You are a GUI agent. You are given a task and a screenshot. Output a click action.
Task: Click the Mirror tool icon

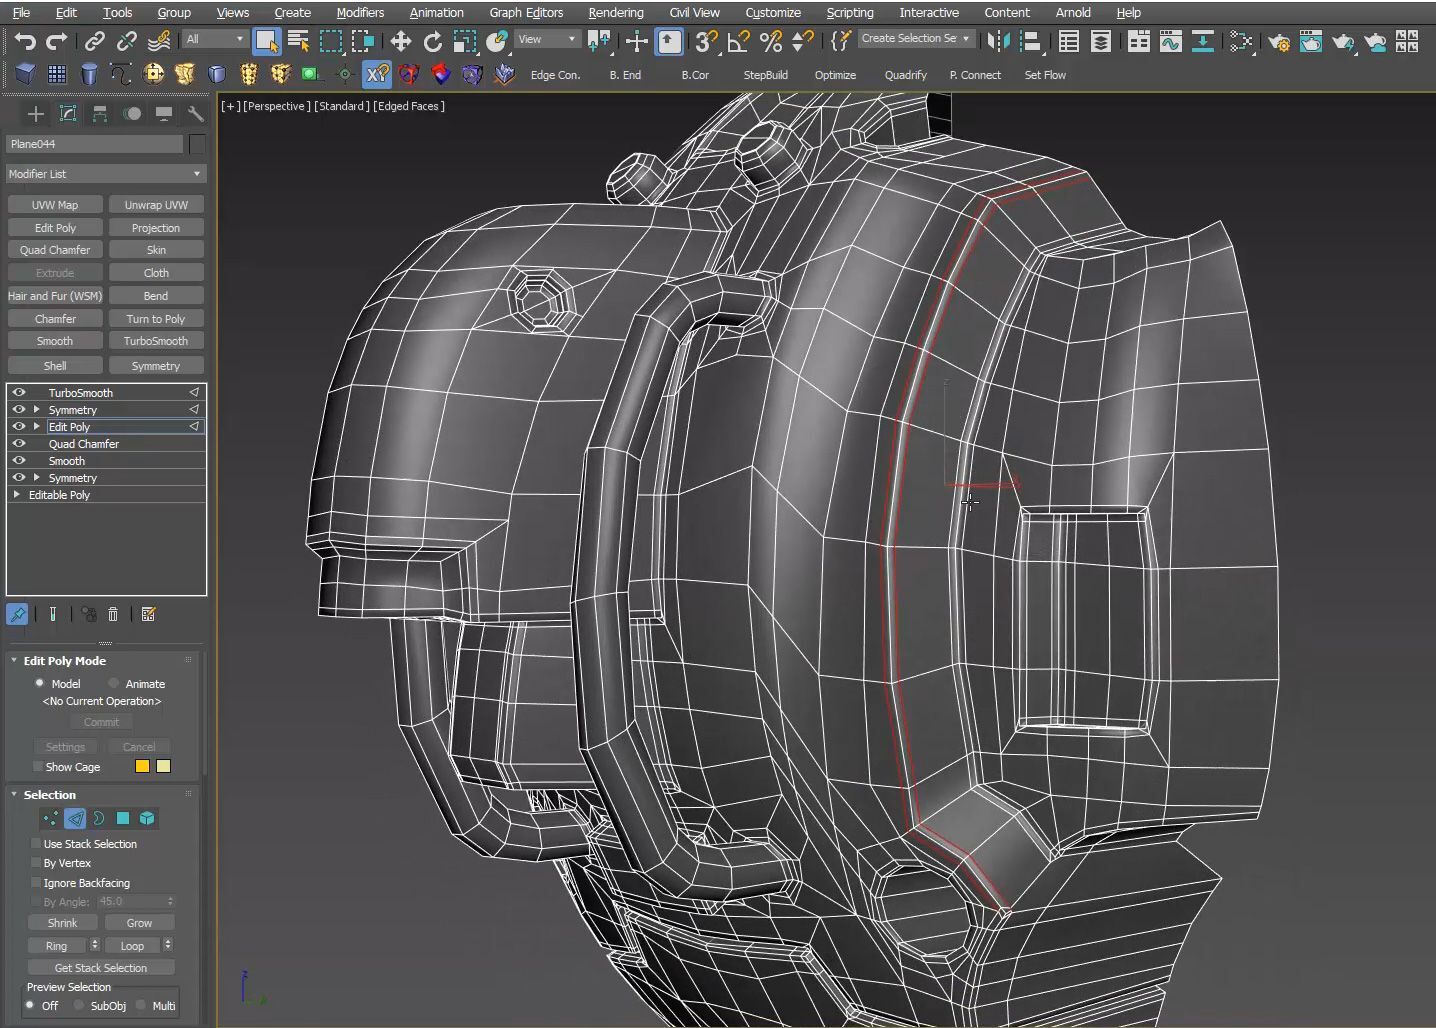997,41
